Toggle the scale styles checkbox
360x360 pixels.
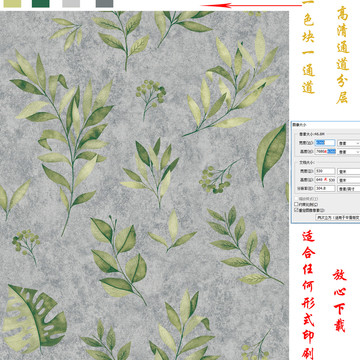click(x=296, y=198)
